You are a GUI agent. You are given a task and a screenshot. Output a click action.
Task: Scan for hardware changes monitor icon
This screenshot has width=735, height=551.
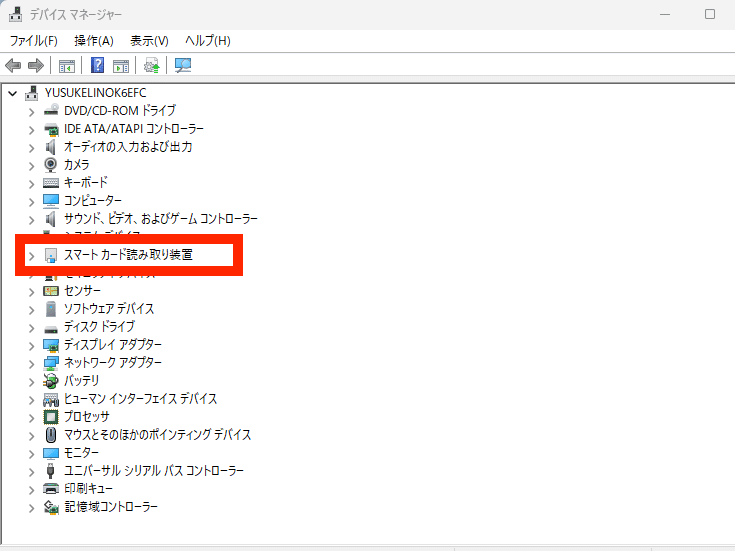pyautogui.click(x=183, y=65)
